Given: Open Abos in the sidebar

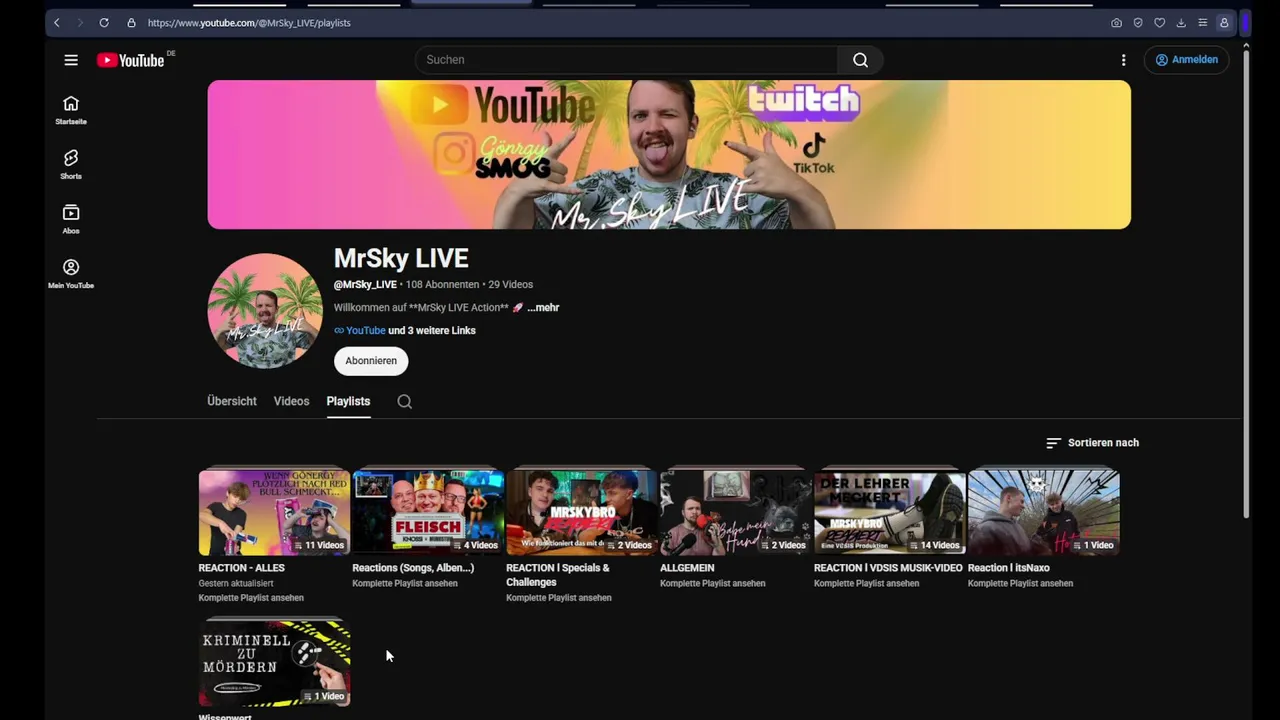Looking at the screenshot, I should [71, 219].
